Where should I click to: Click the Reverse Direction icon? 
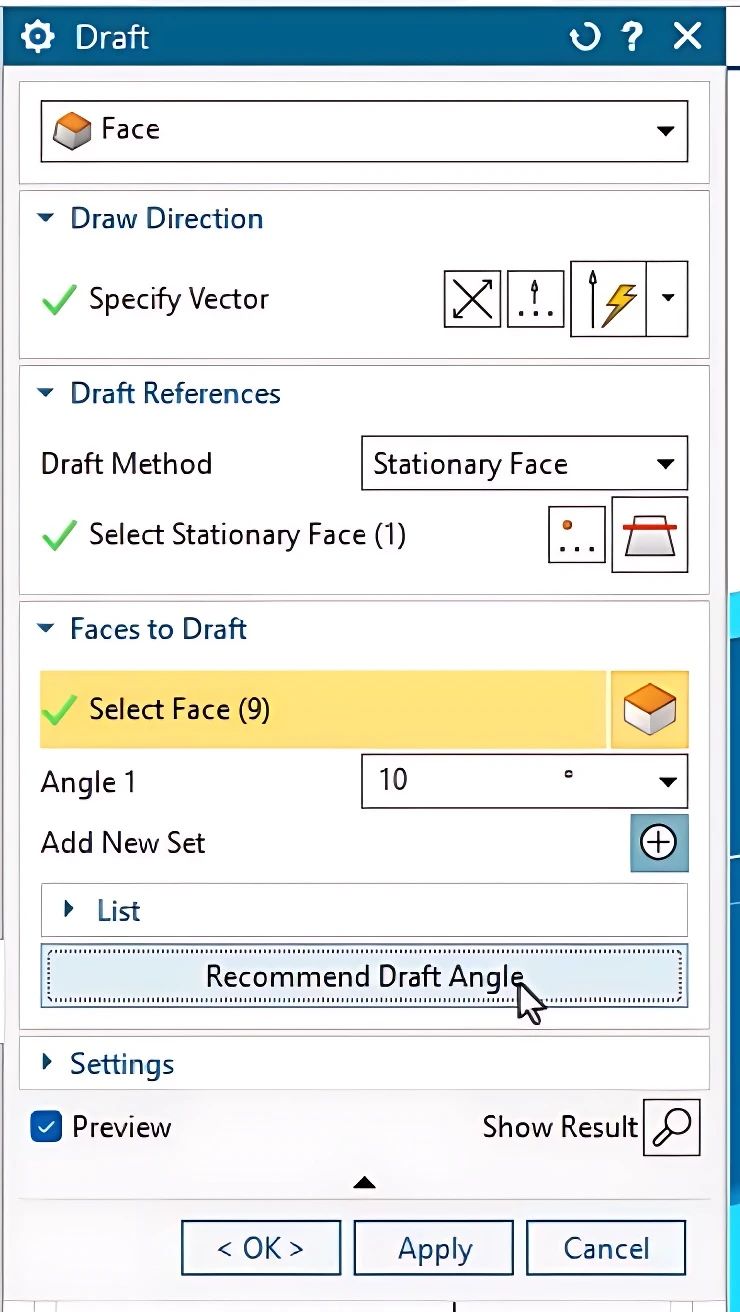472,299
